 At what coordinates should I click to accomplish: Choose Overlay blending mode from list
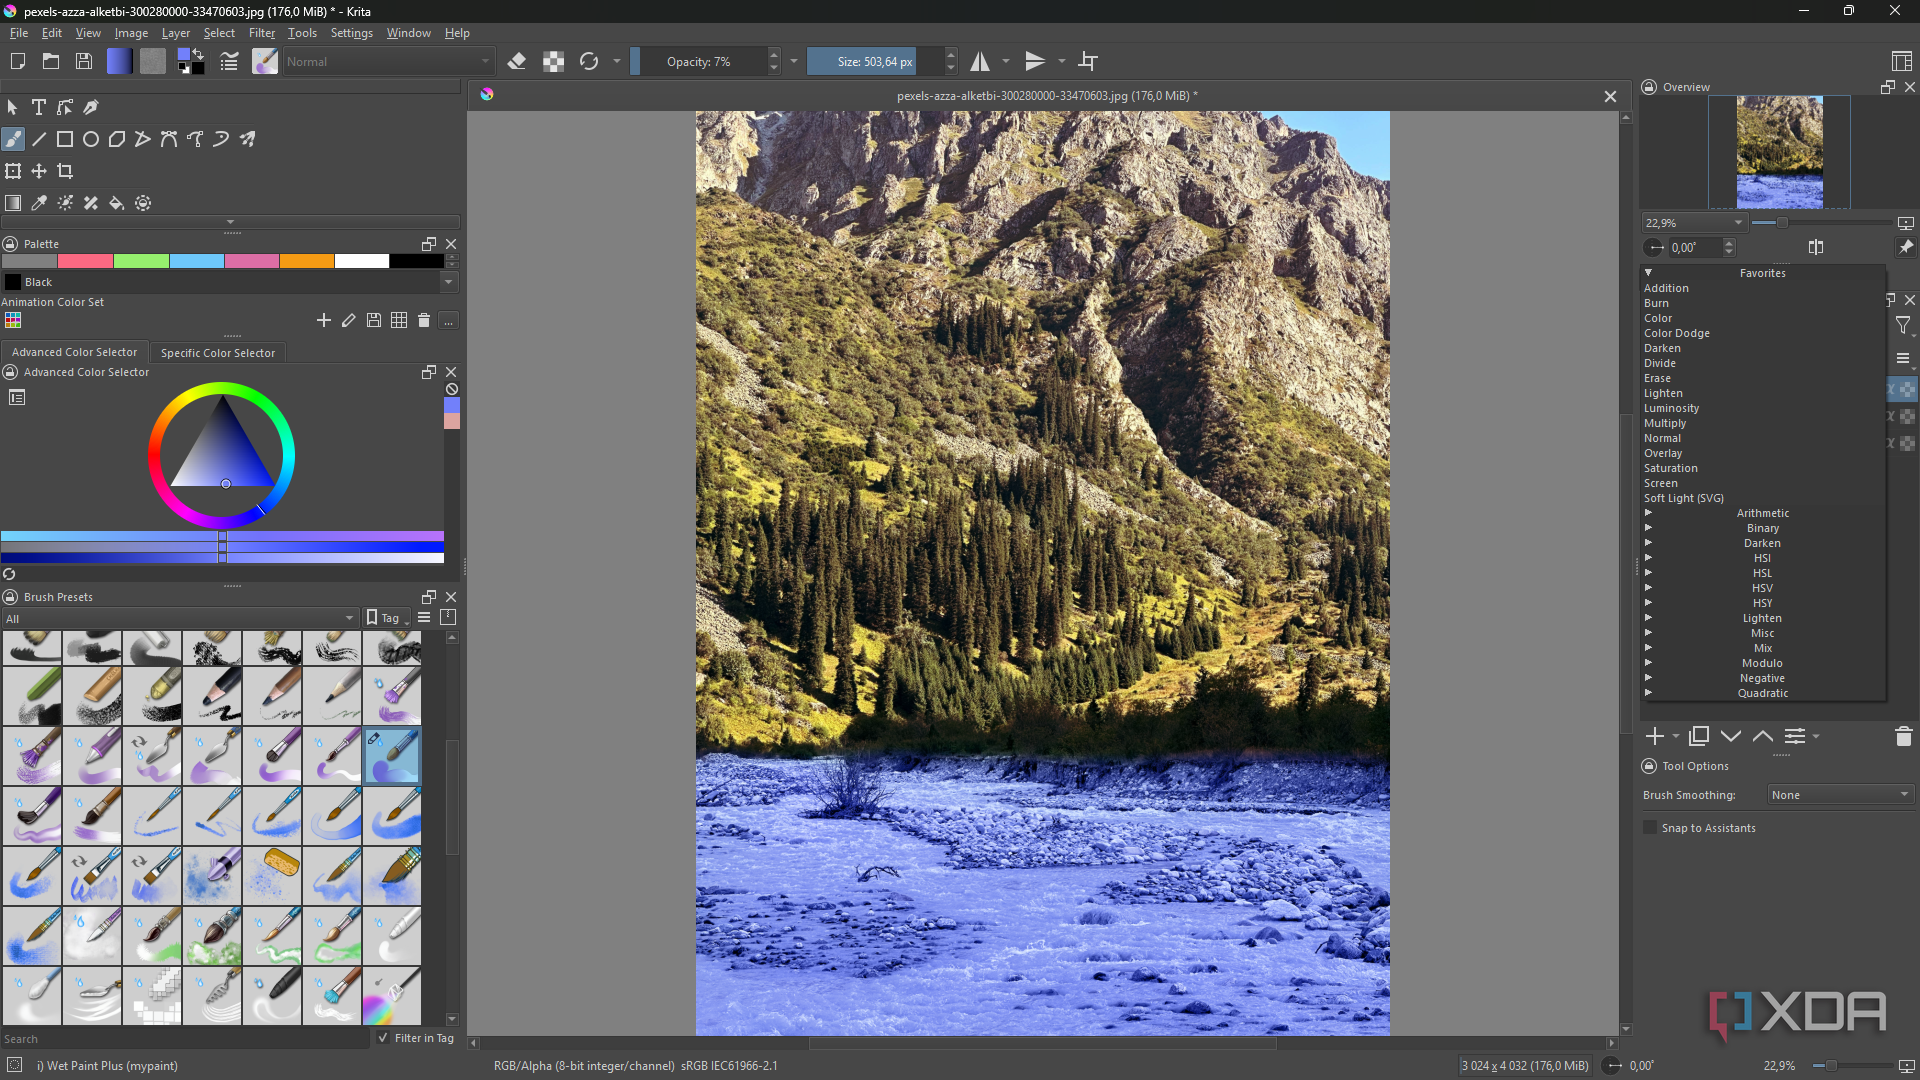pyautogui.click(x=1663, y=453)
